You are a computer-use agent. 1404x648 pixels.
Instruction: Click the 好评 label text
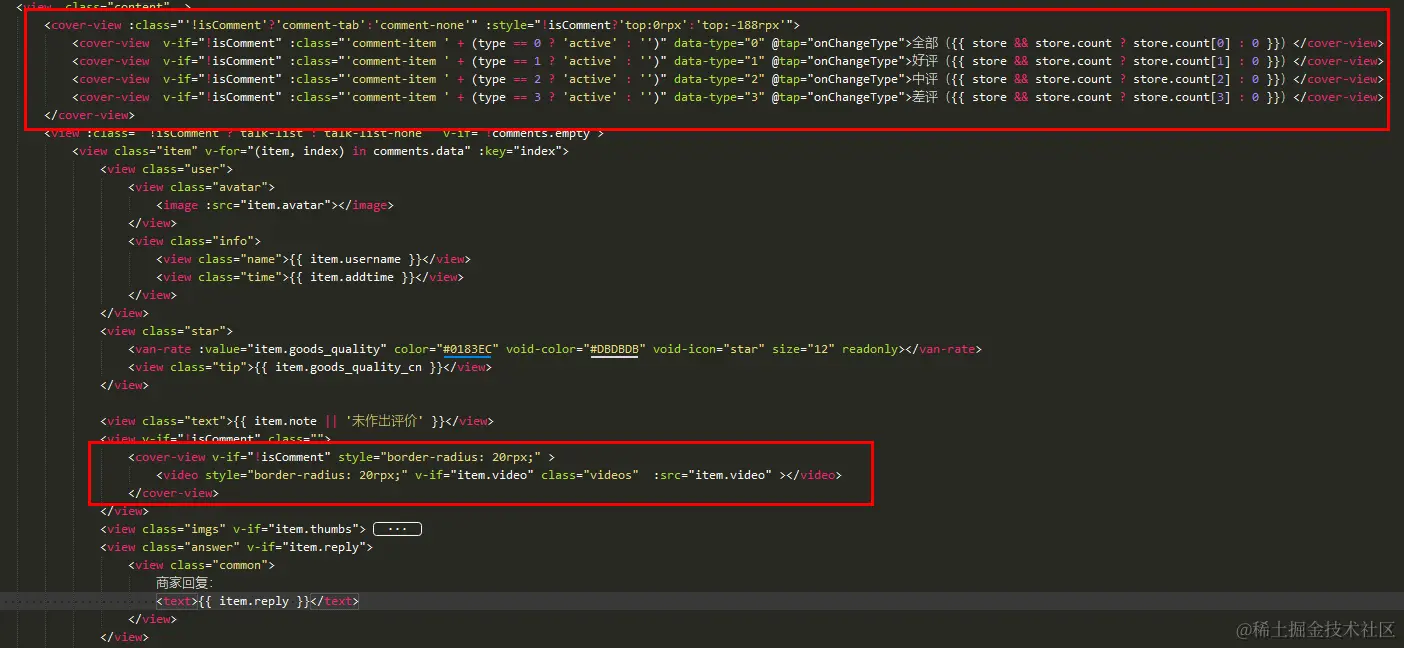click(923, 61)
